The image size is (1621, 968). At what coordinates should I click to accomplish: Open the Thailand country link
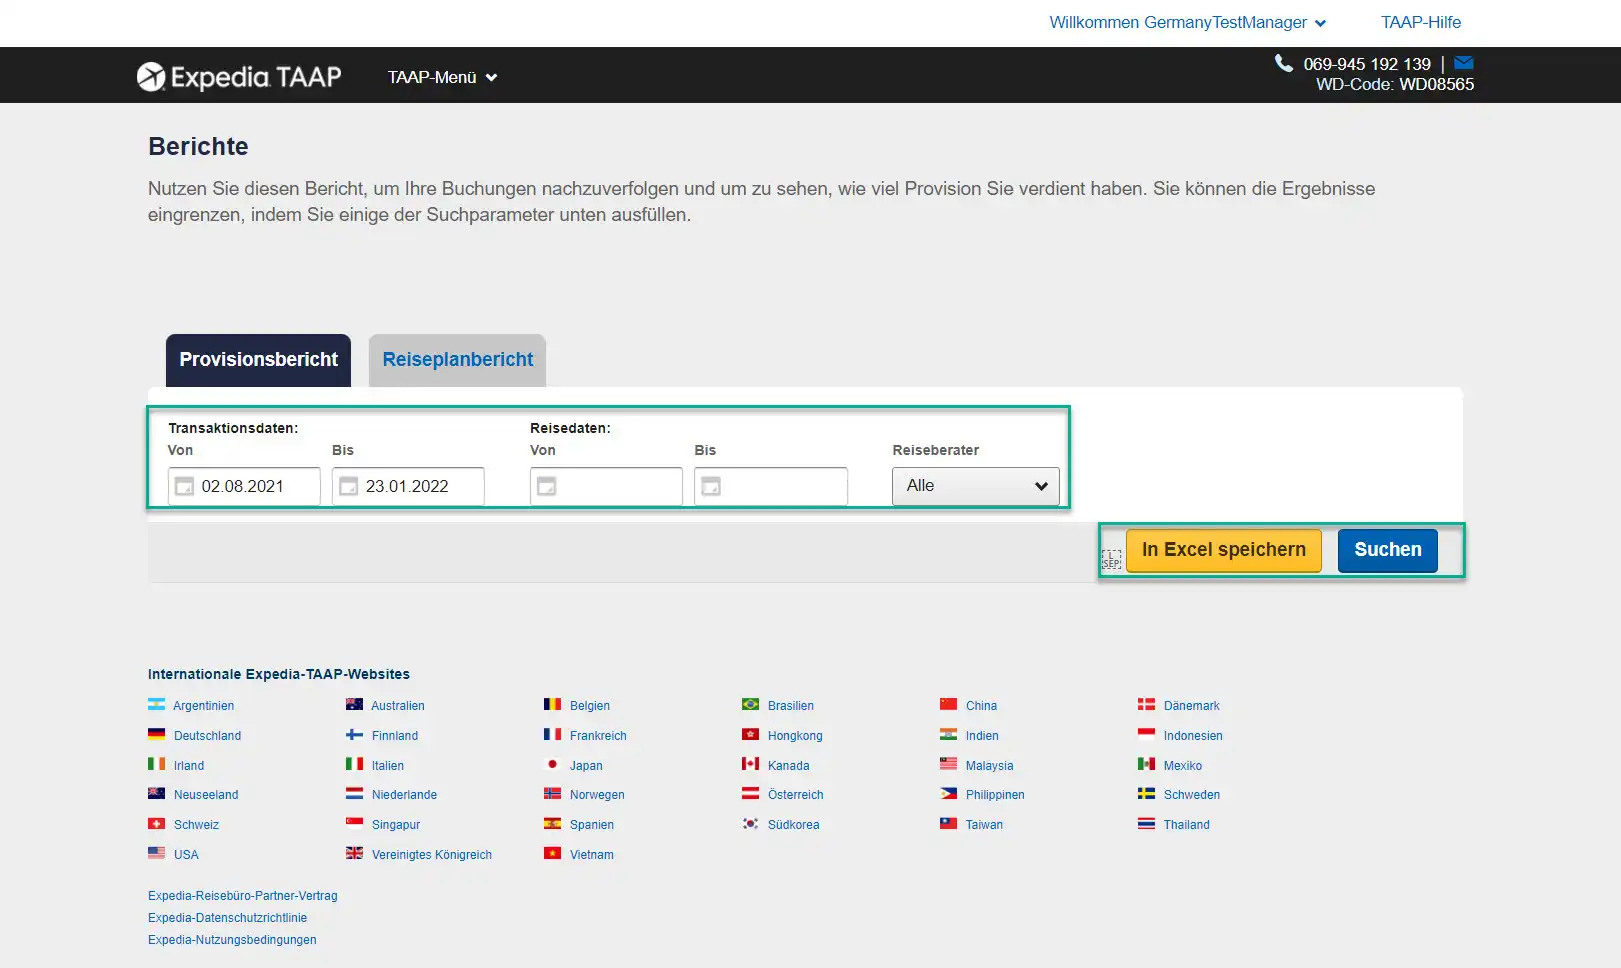[1187, 825]
